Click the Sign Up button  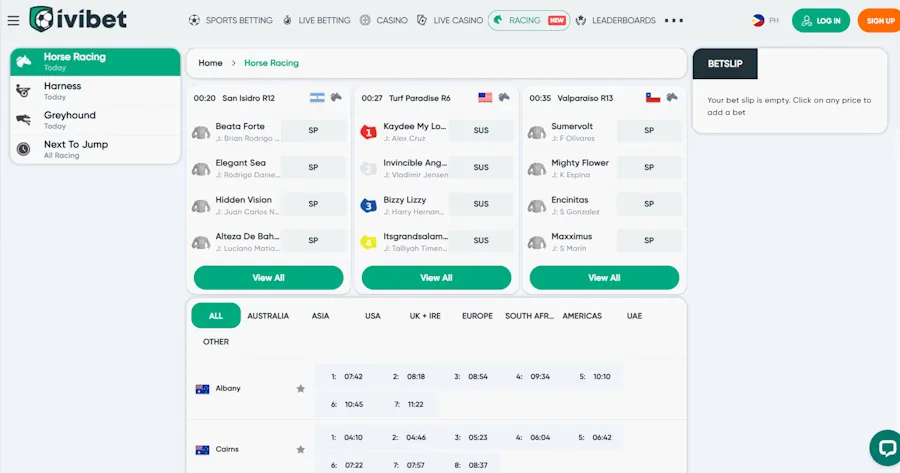pyautogui.click(x=879, y=21)
